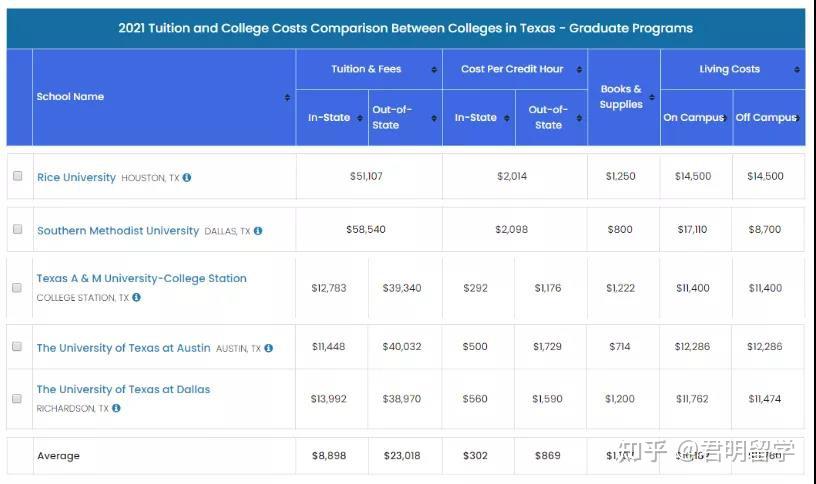Click info icon next to Southern Methodist University
Image resolution: width=816 pixels, height=484 pixels.
tap(258, 231)
